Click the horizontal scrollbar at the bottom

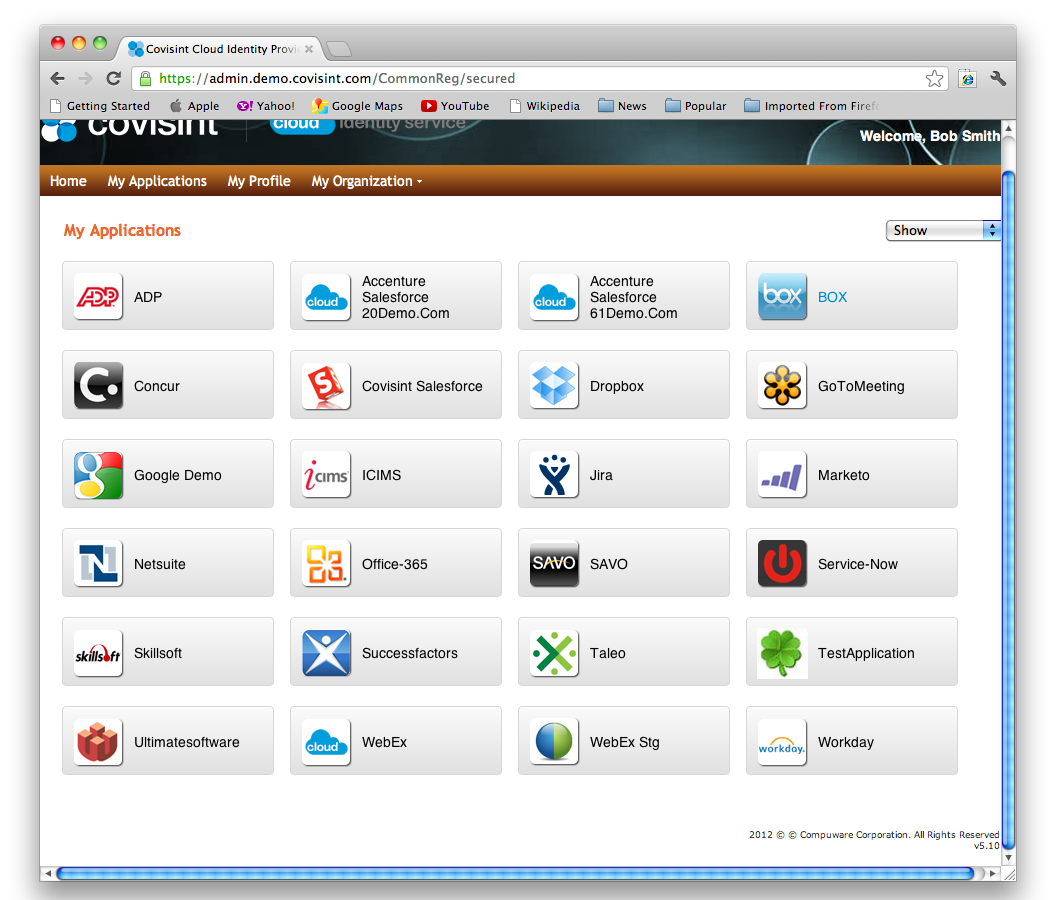pos(515,873)
